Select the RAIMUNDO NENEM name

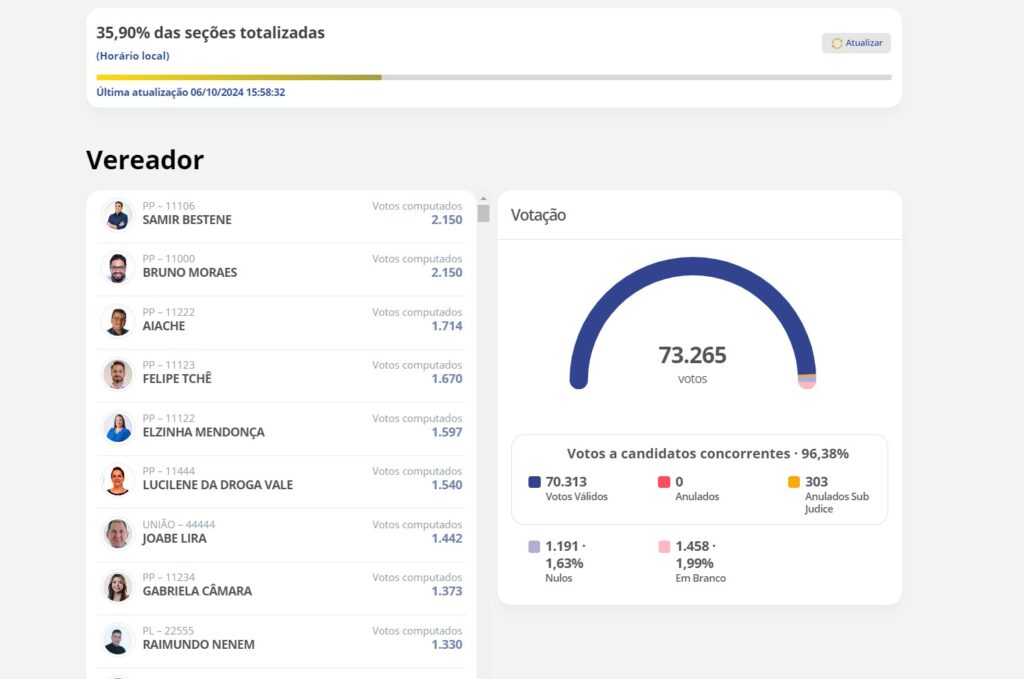pyautogui.click(x=199, y=644)
